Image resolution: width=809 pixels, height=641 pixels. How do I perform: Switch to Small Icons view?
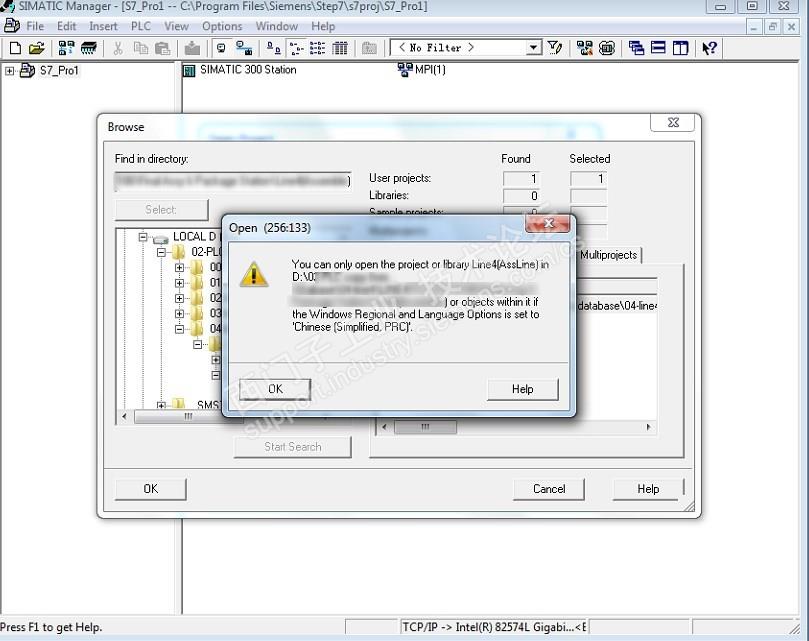[296, 49]
